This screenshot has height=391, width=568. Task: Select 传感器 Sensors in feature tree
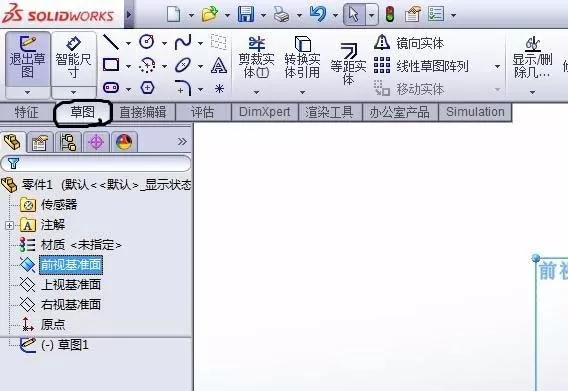[x=49, y=205]
